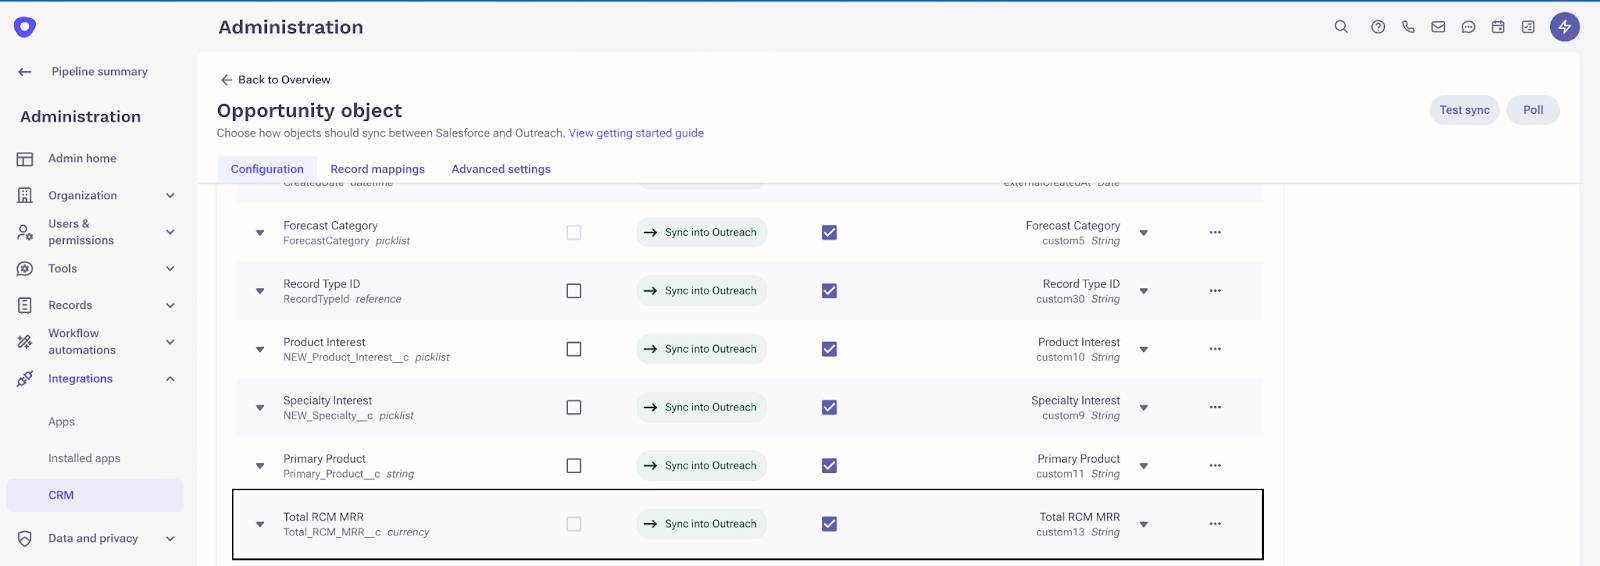Collapse Integrations menu chevron
Viewport: 1600px width, 566px height.
pos(170,379)
